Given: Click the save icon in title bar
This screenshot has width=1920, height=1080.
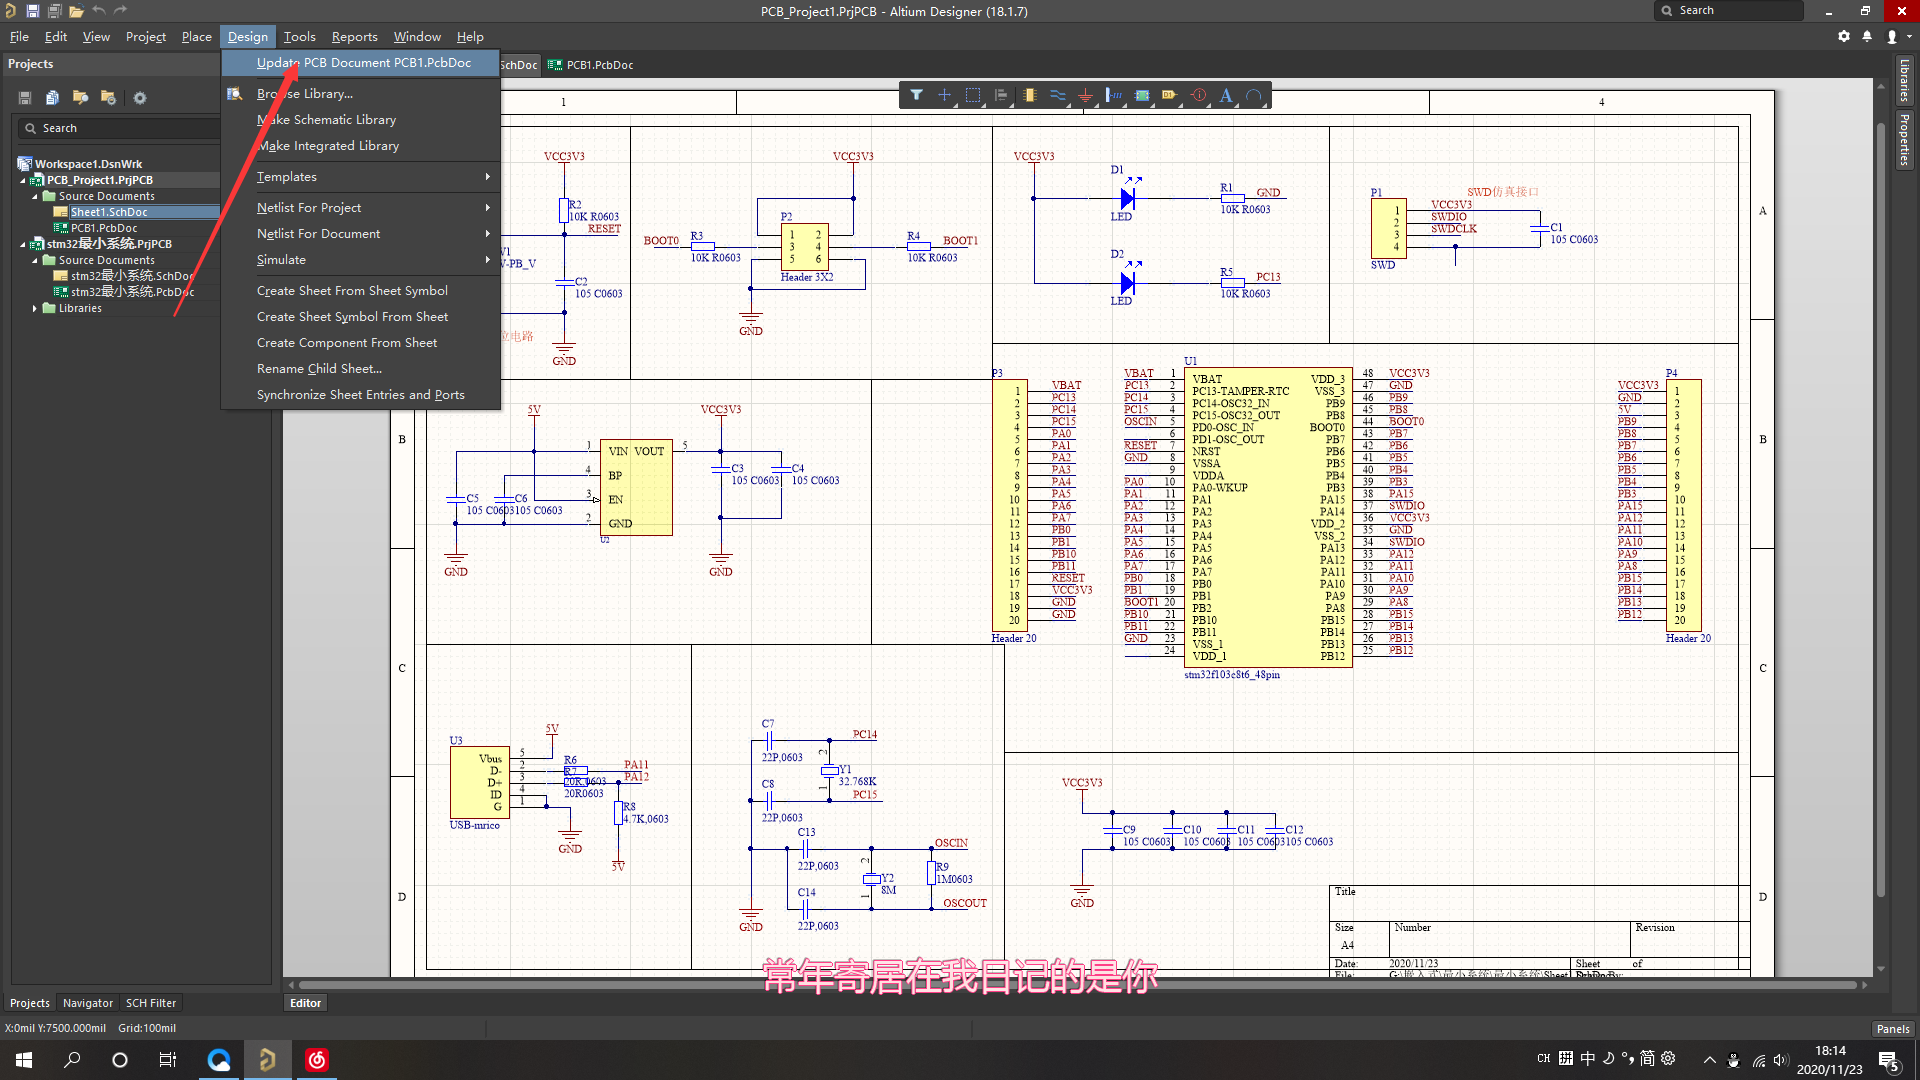Looking at the screenshot, I should point(32,11).
